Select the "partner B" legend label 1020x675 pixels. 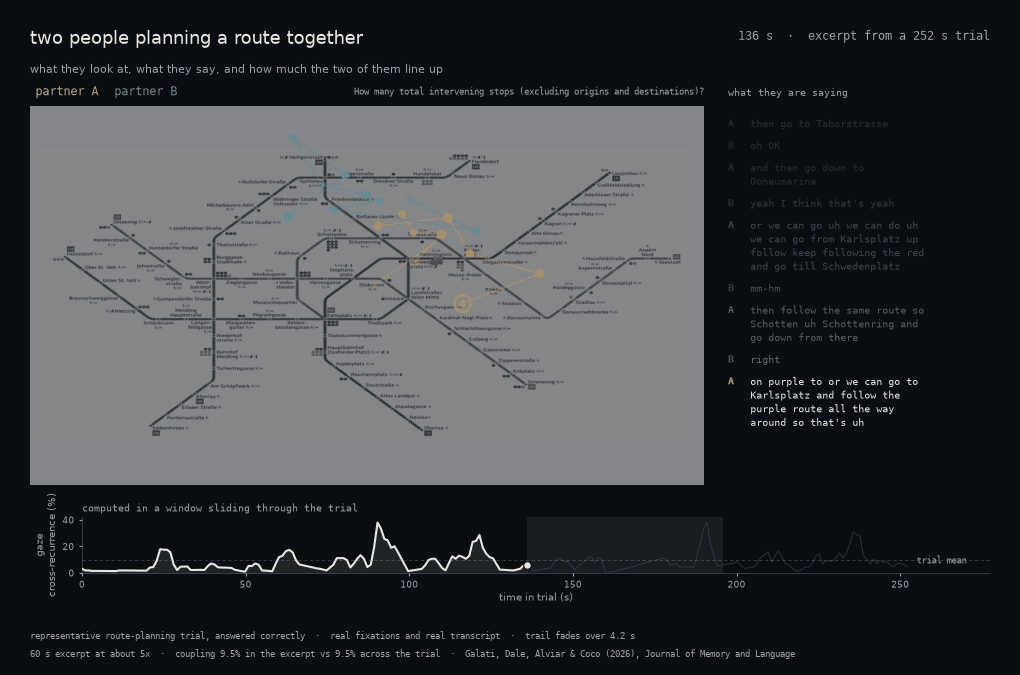[146, 91]
